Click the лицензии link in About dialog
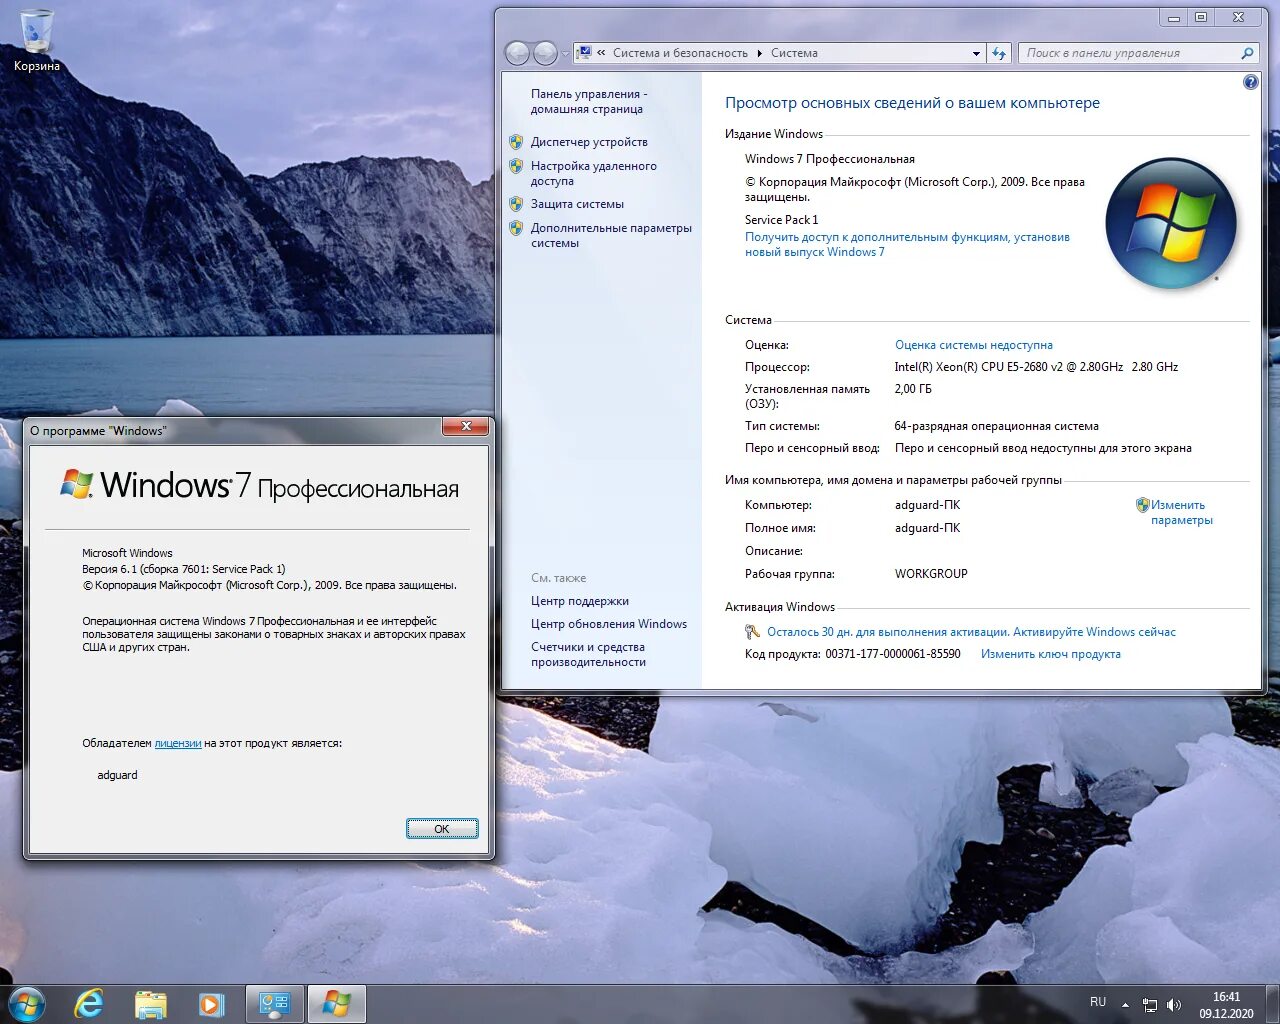1280x1024 pixels. click(x=177, y=743)
